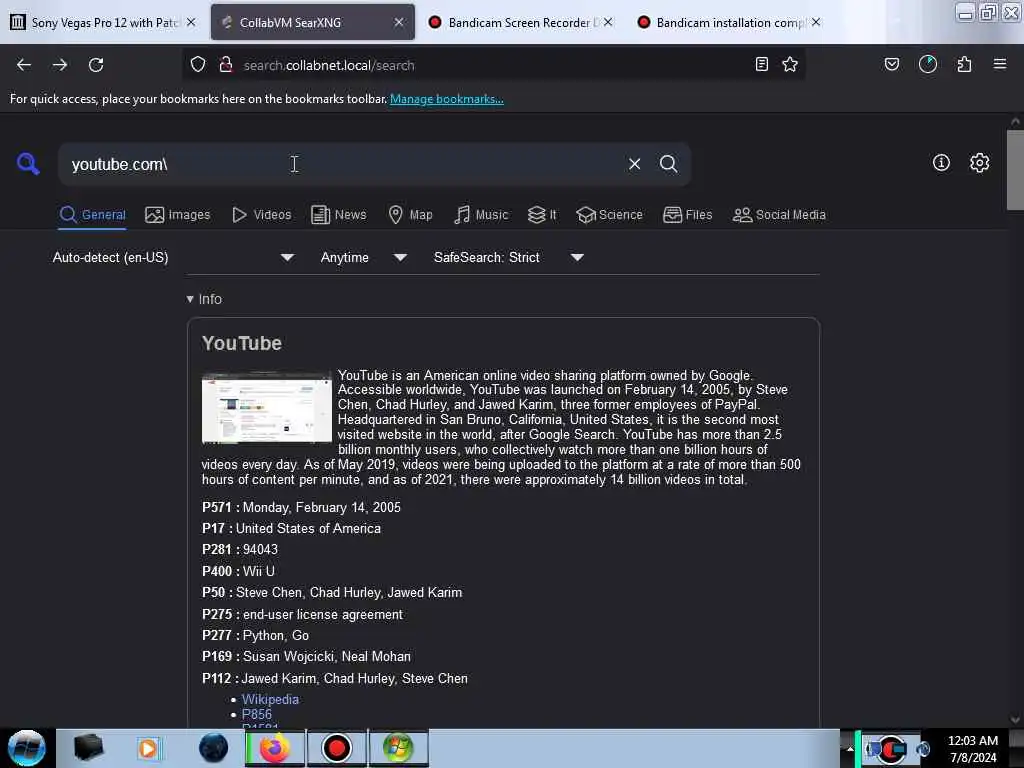This screenshot has height=768, width=1024.
Task: Open SearXNG preferences gear
Action: tap(979, 163)
